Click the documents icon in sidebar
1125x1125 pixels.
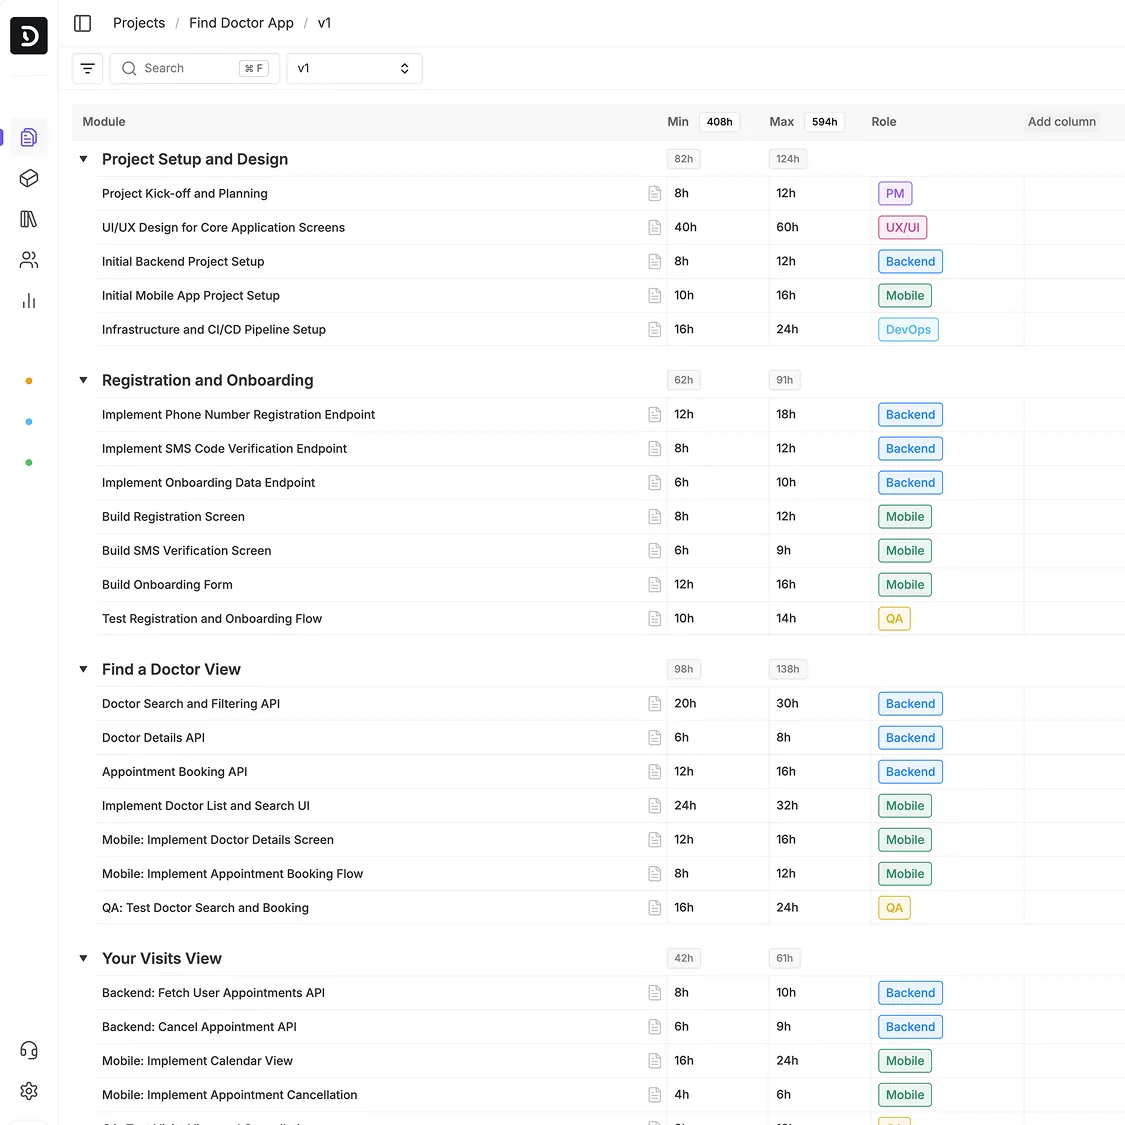[x=29, y=137]
